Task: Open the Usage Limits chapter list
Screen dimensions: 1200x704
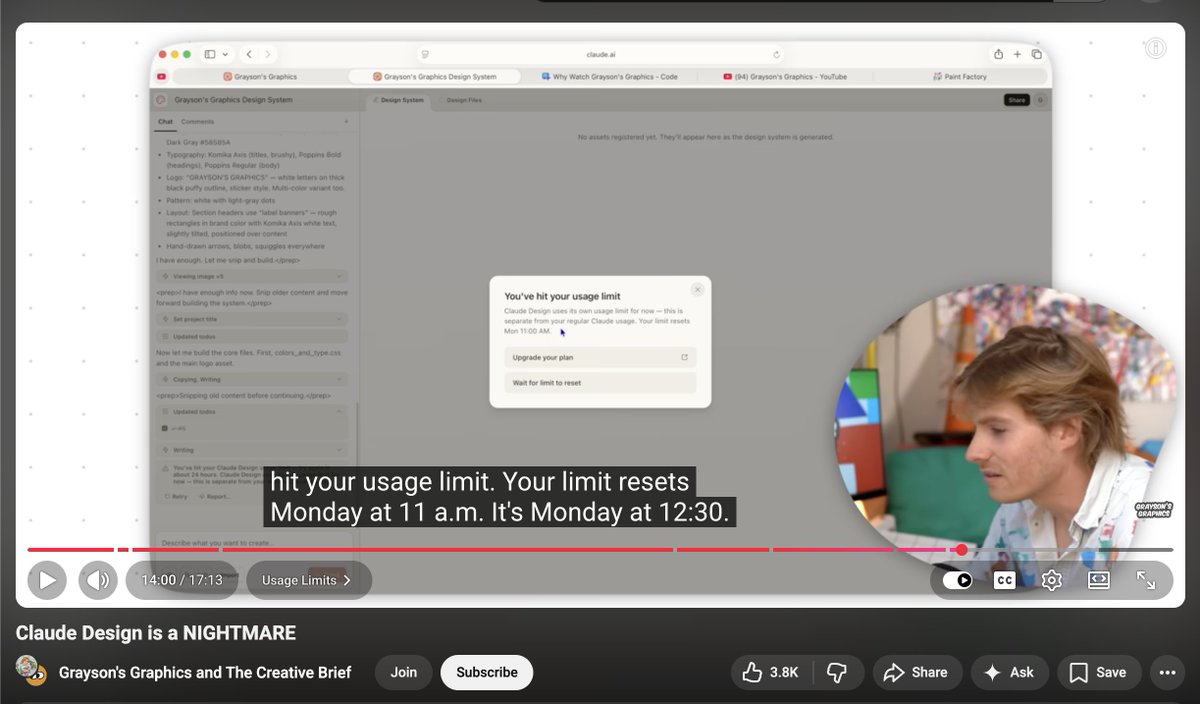Action: tap(308, 580)
